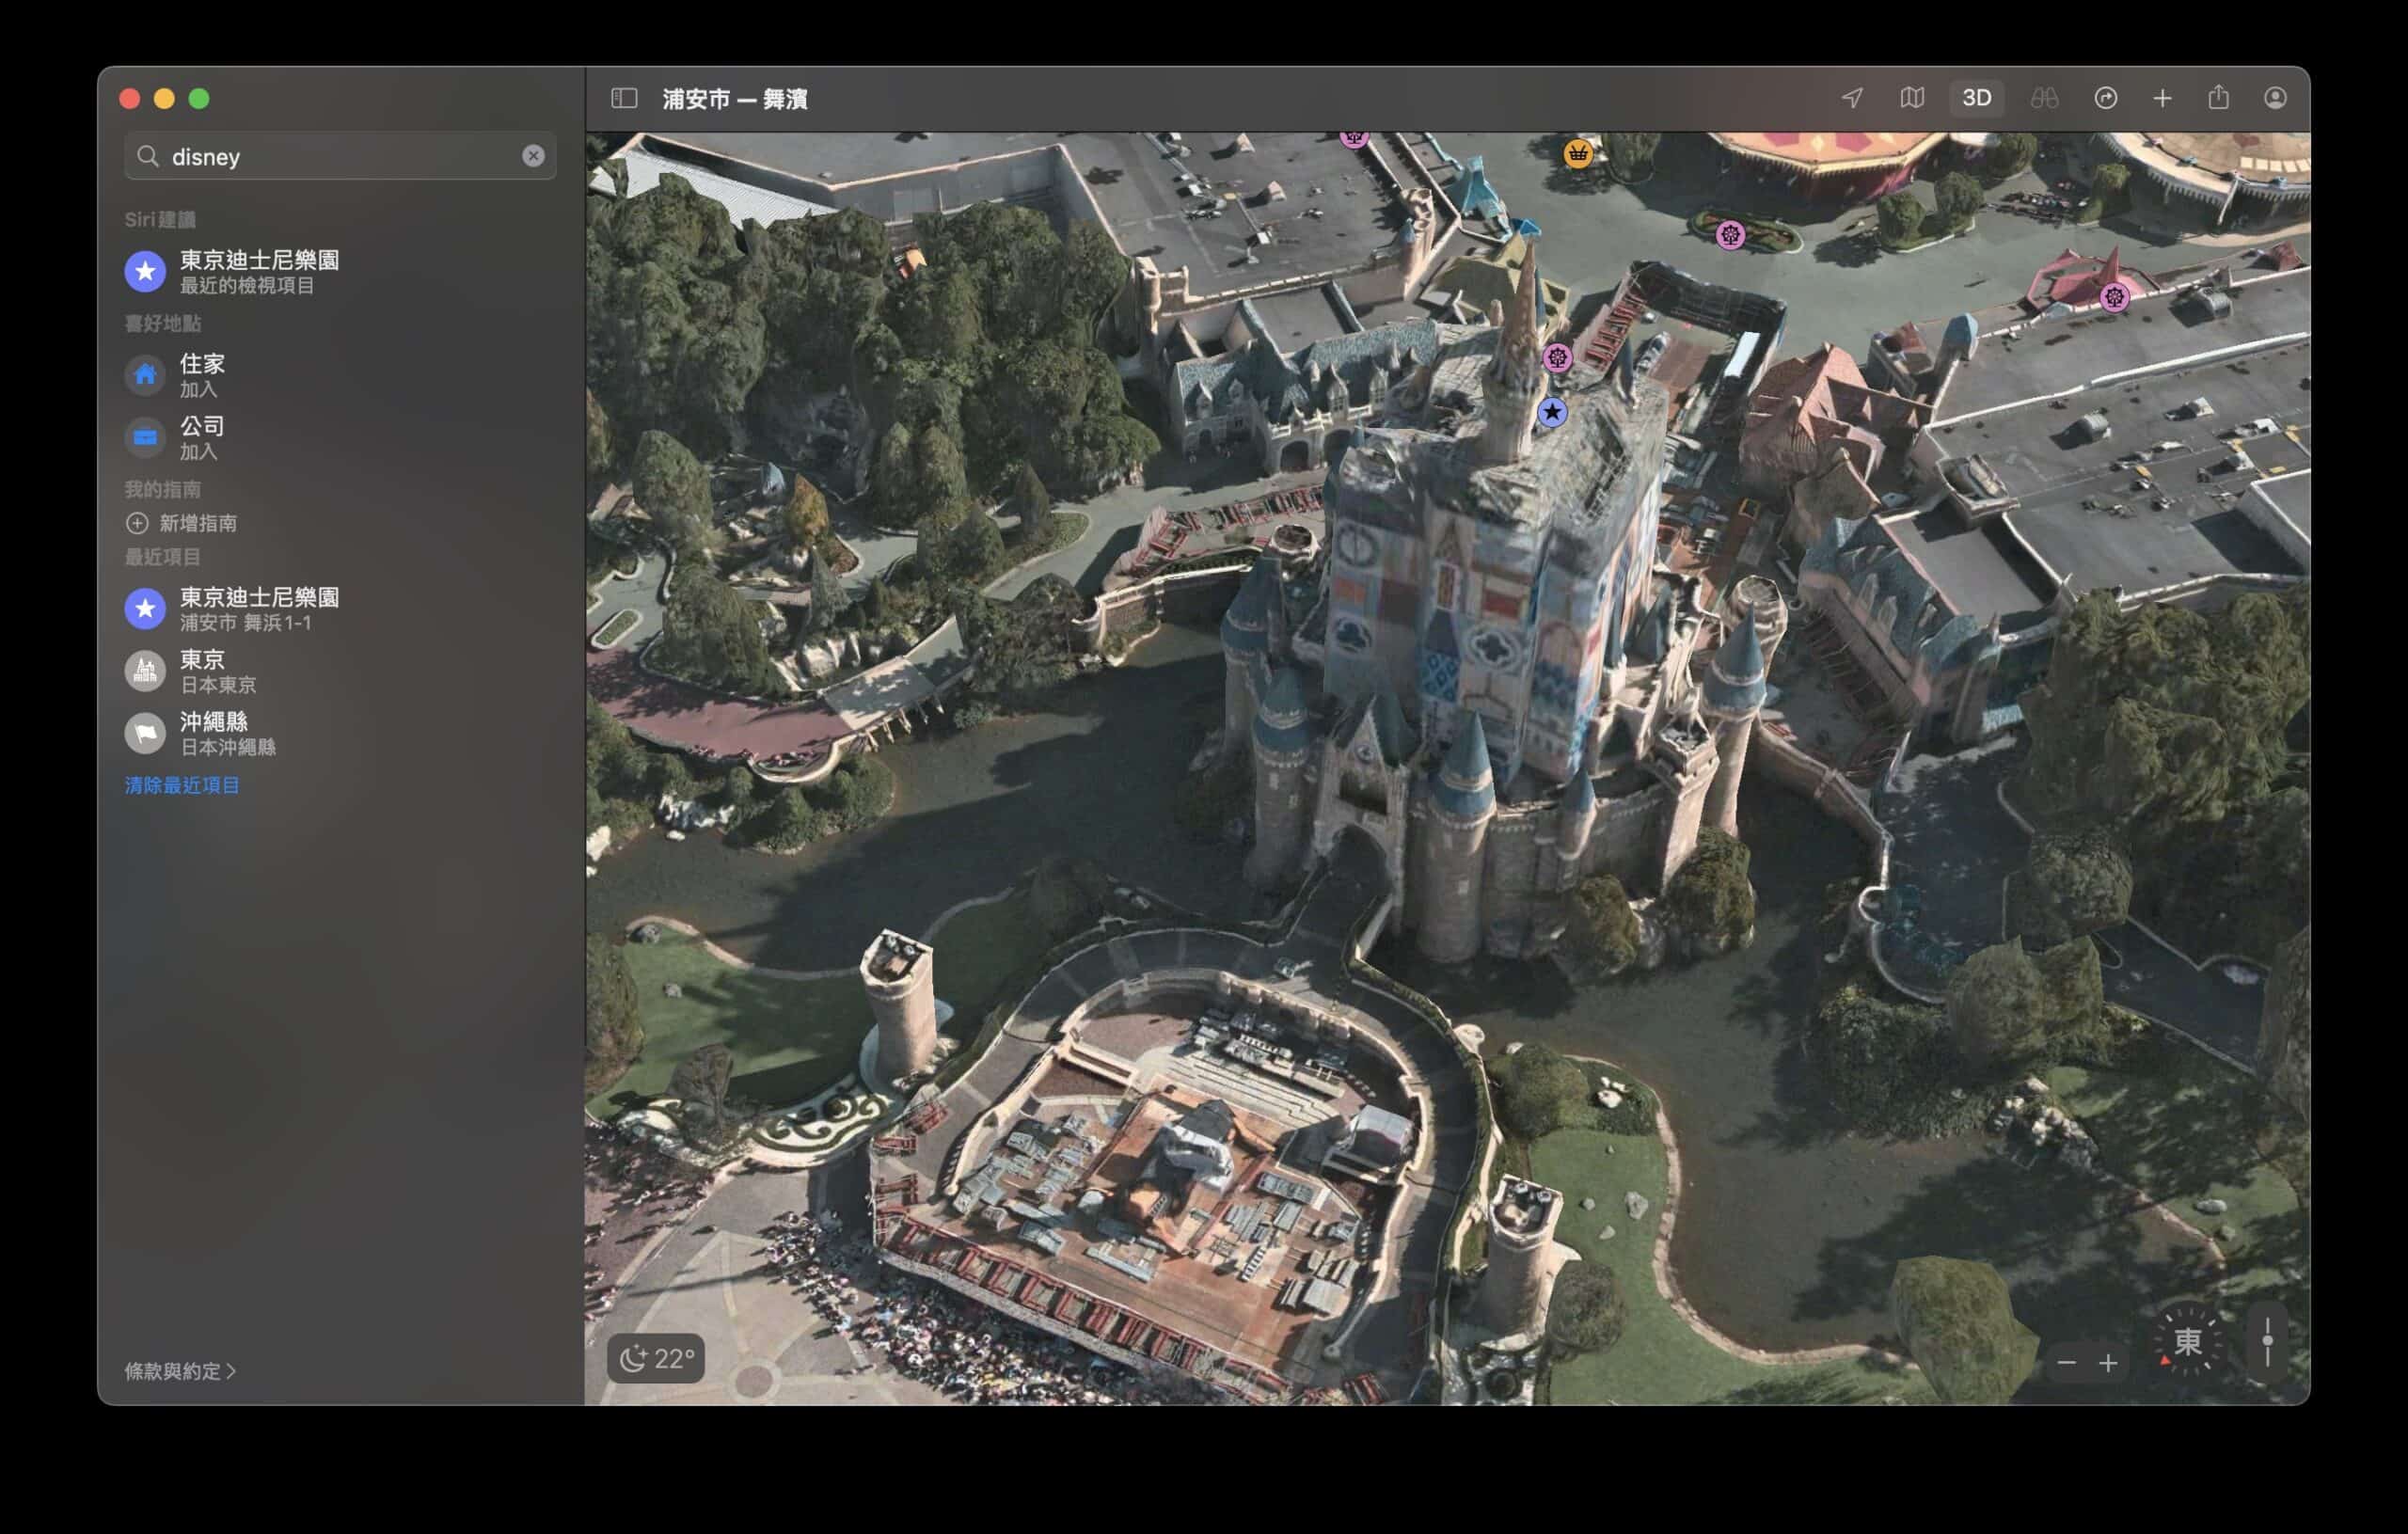Select the orange shopping basket marker
2408x1534 pixels.
pyautogui.click(x=1578, y=153)
